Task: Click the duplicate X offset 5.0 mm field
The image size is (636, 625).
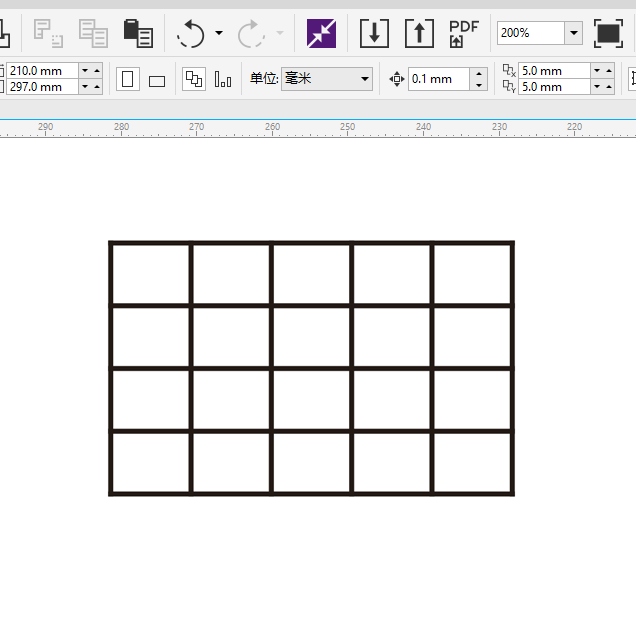Action: click(x=554, y=71)
